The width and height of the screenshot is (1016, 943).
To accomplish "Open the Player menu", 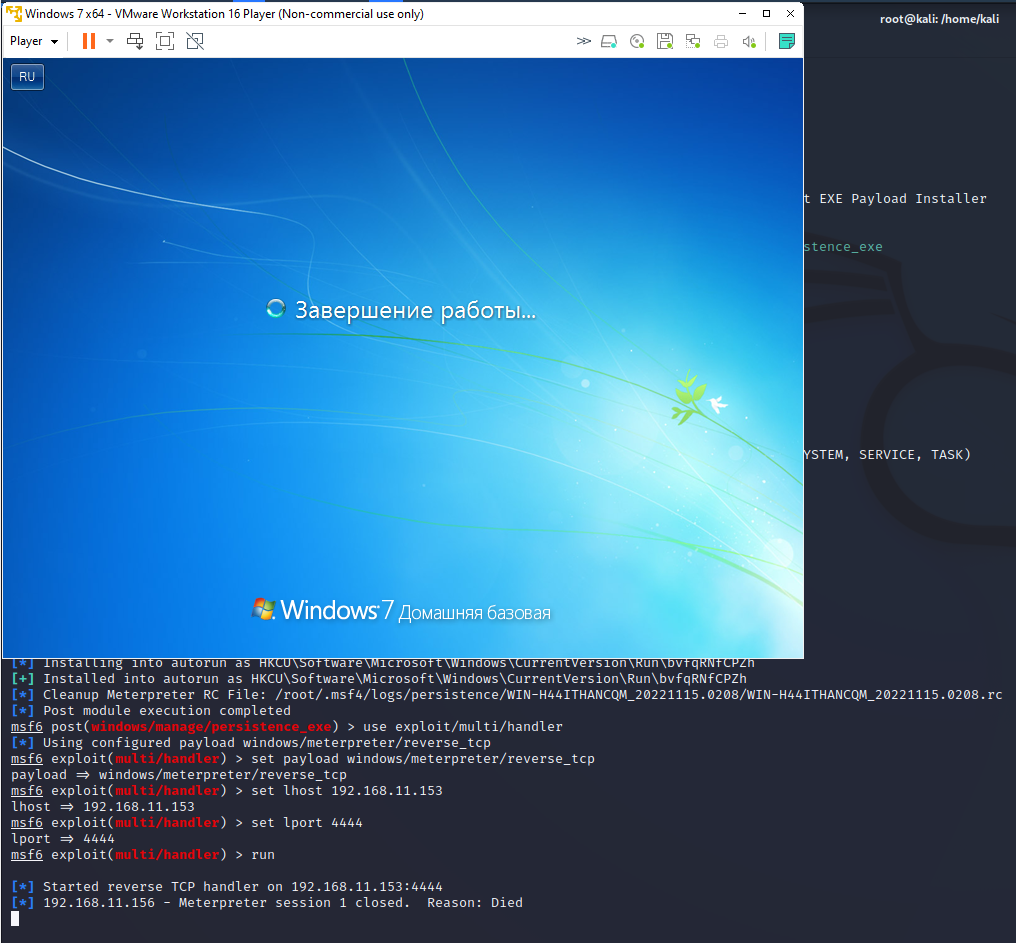I will click(x=34, y=41).
